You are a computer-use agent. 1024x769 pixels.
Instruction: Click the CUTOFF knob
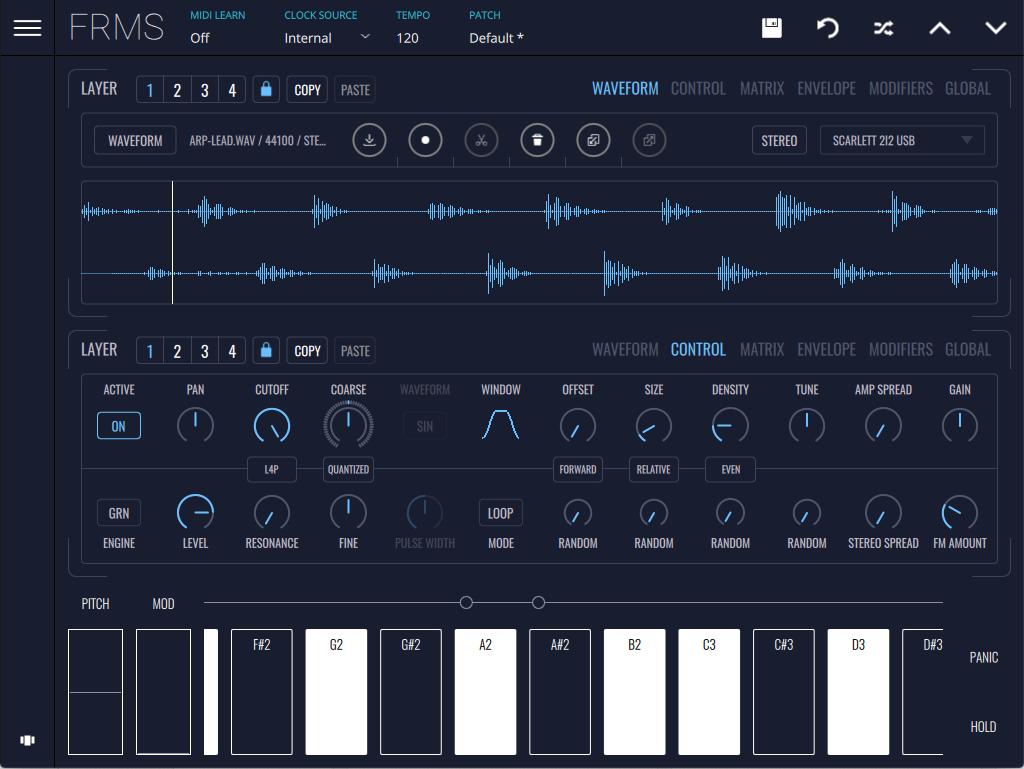point(271,426)
